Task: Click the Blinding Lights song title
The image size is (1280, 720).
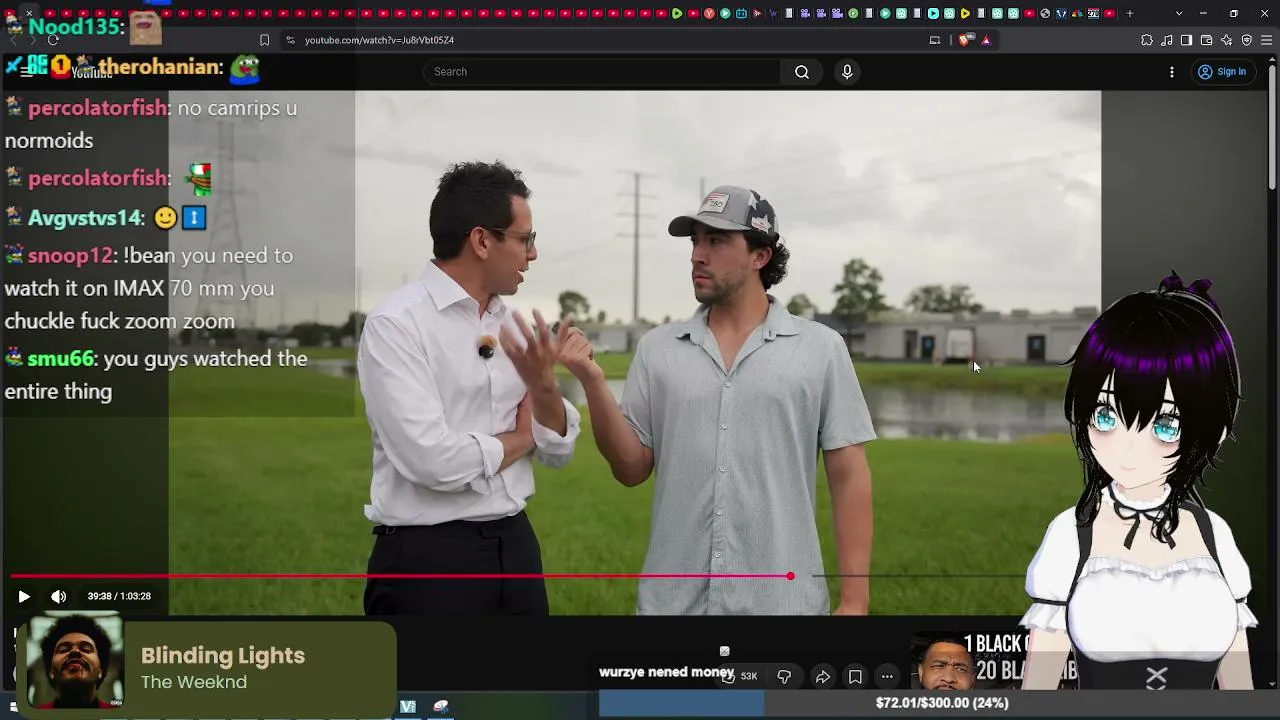Action: pyautogui.click(x=223, y=656)
